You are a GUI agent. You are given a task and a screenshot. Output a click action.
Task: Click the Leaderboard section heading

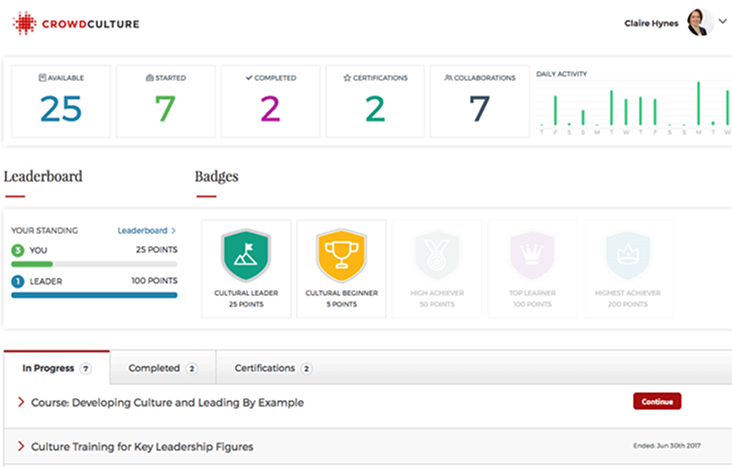[43, 176]
